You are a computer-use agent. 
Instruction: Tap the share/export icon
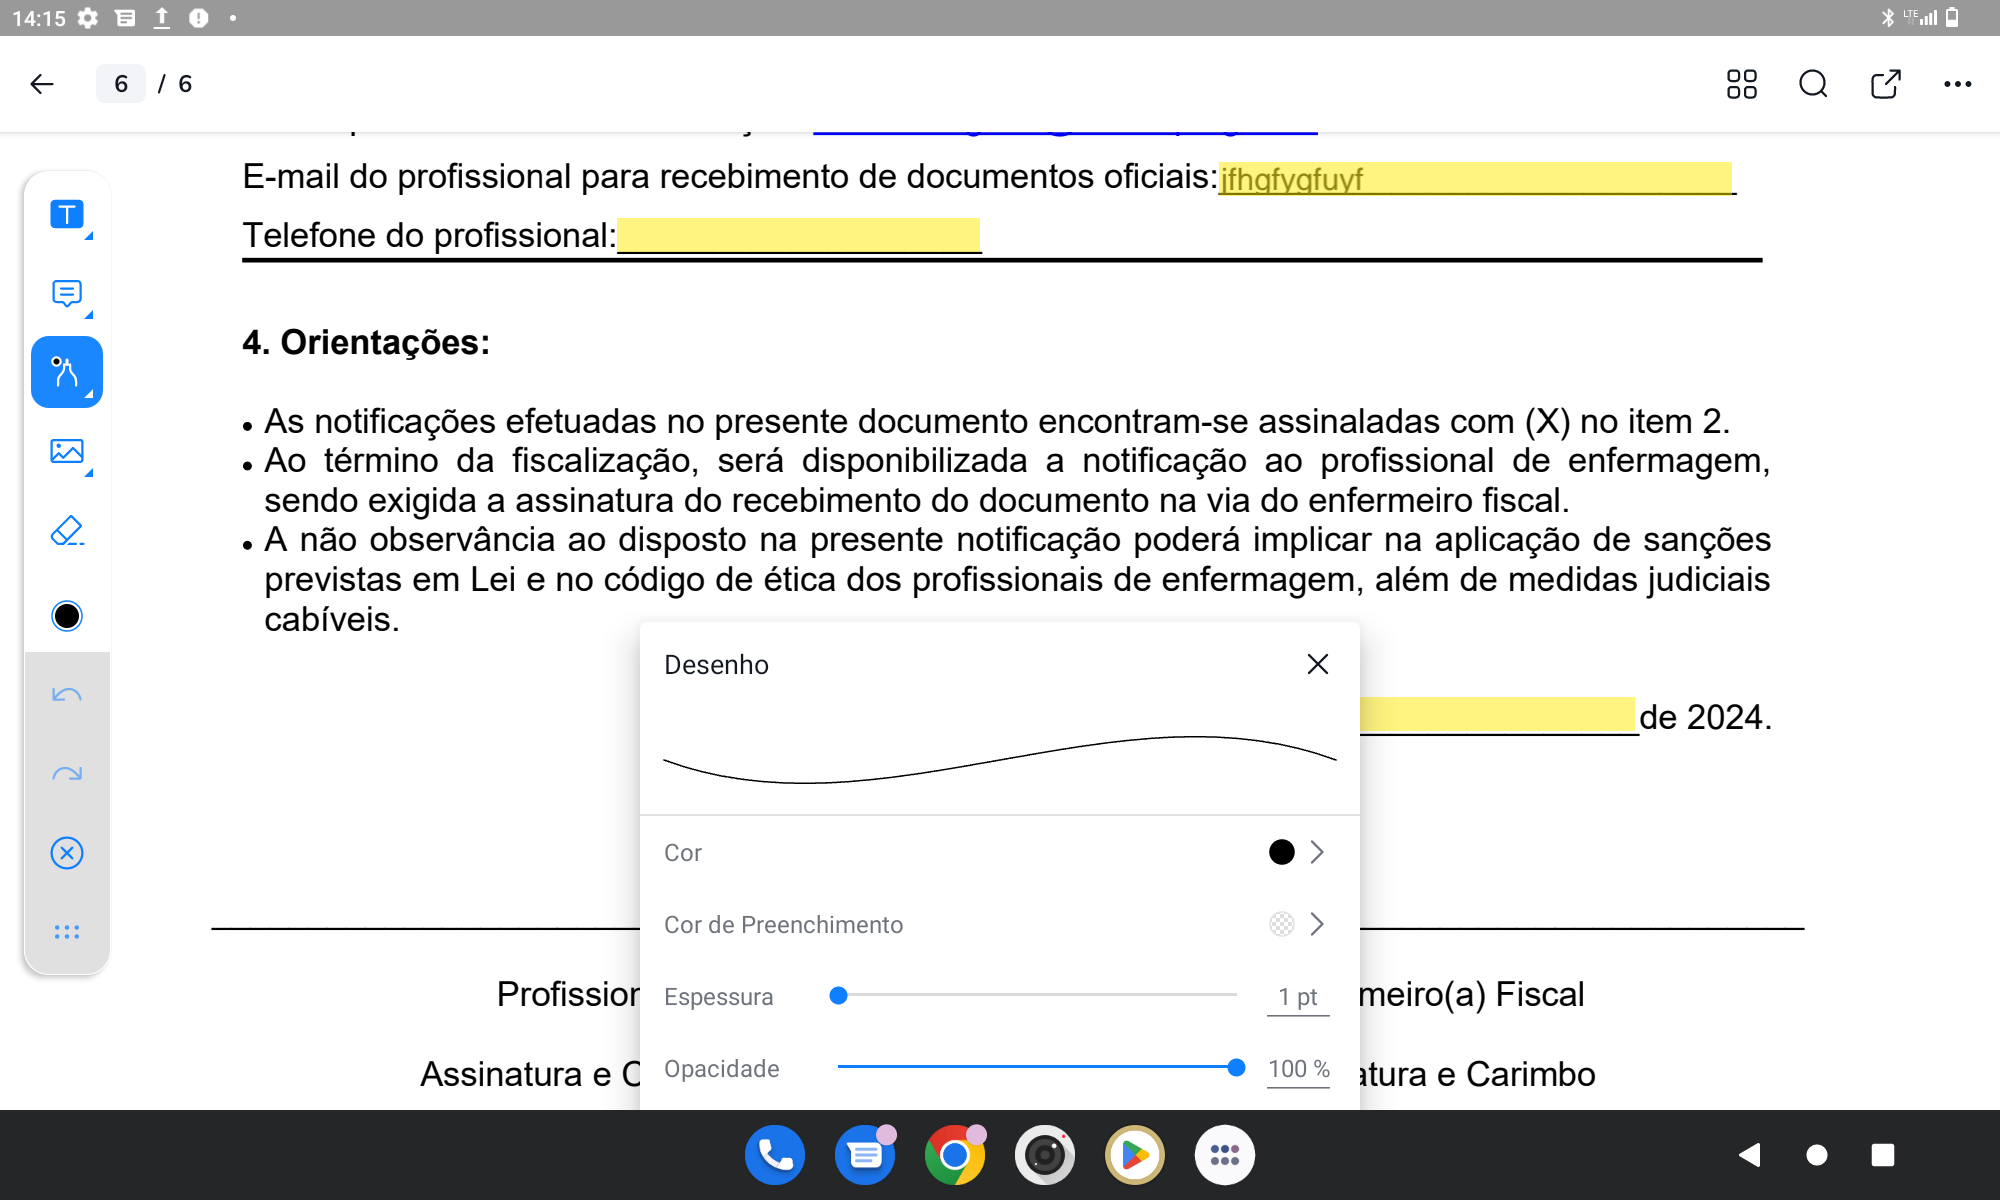[x=1885, y=84]
